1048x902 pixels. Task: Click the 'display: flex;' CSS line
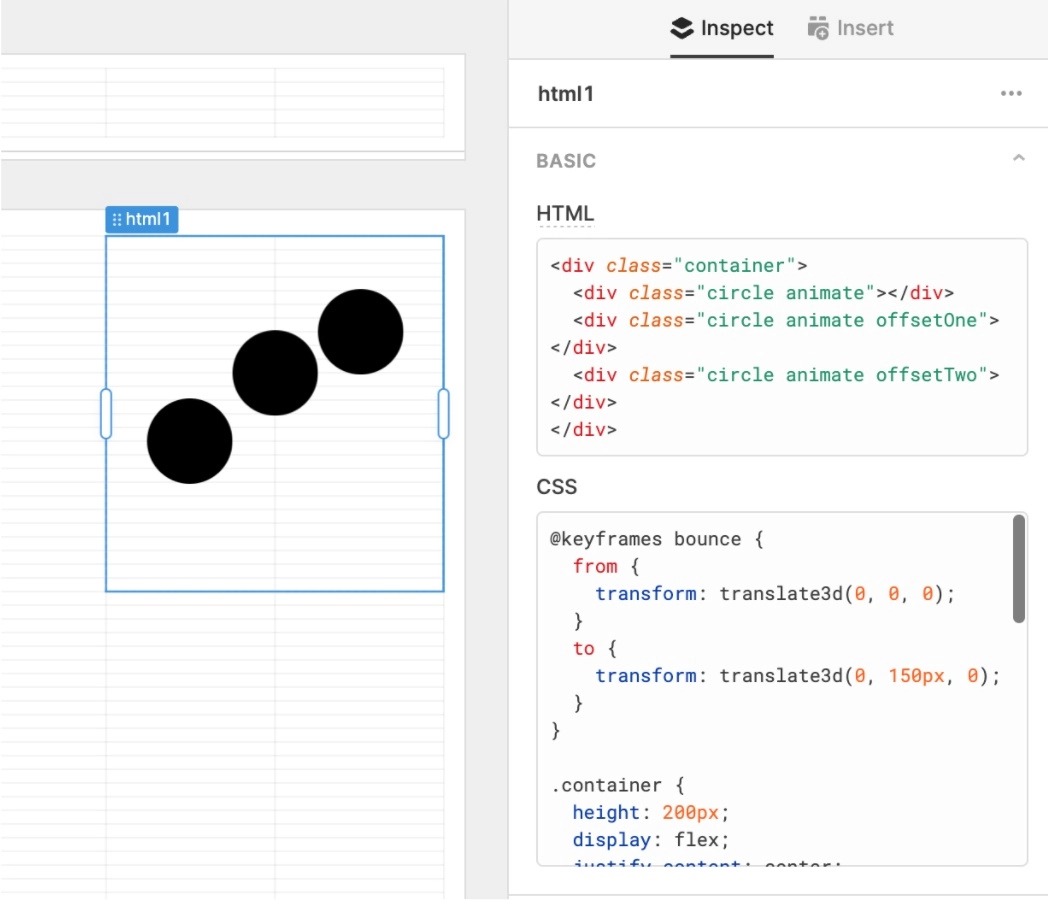coord(650,840)
